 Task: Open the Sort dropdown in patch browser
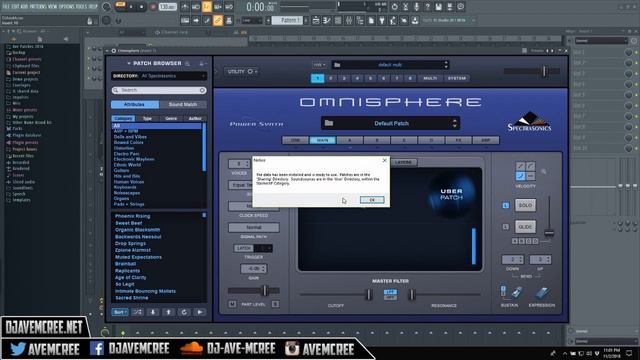(120, 312)
